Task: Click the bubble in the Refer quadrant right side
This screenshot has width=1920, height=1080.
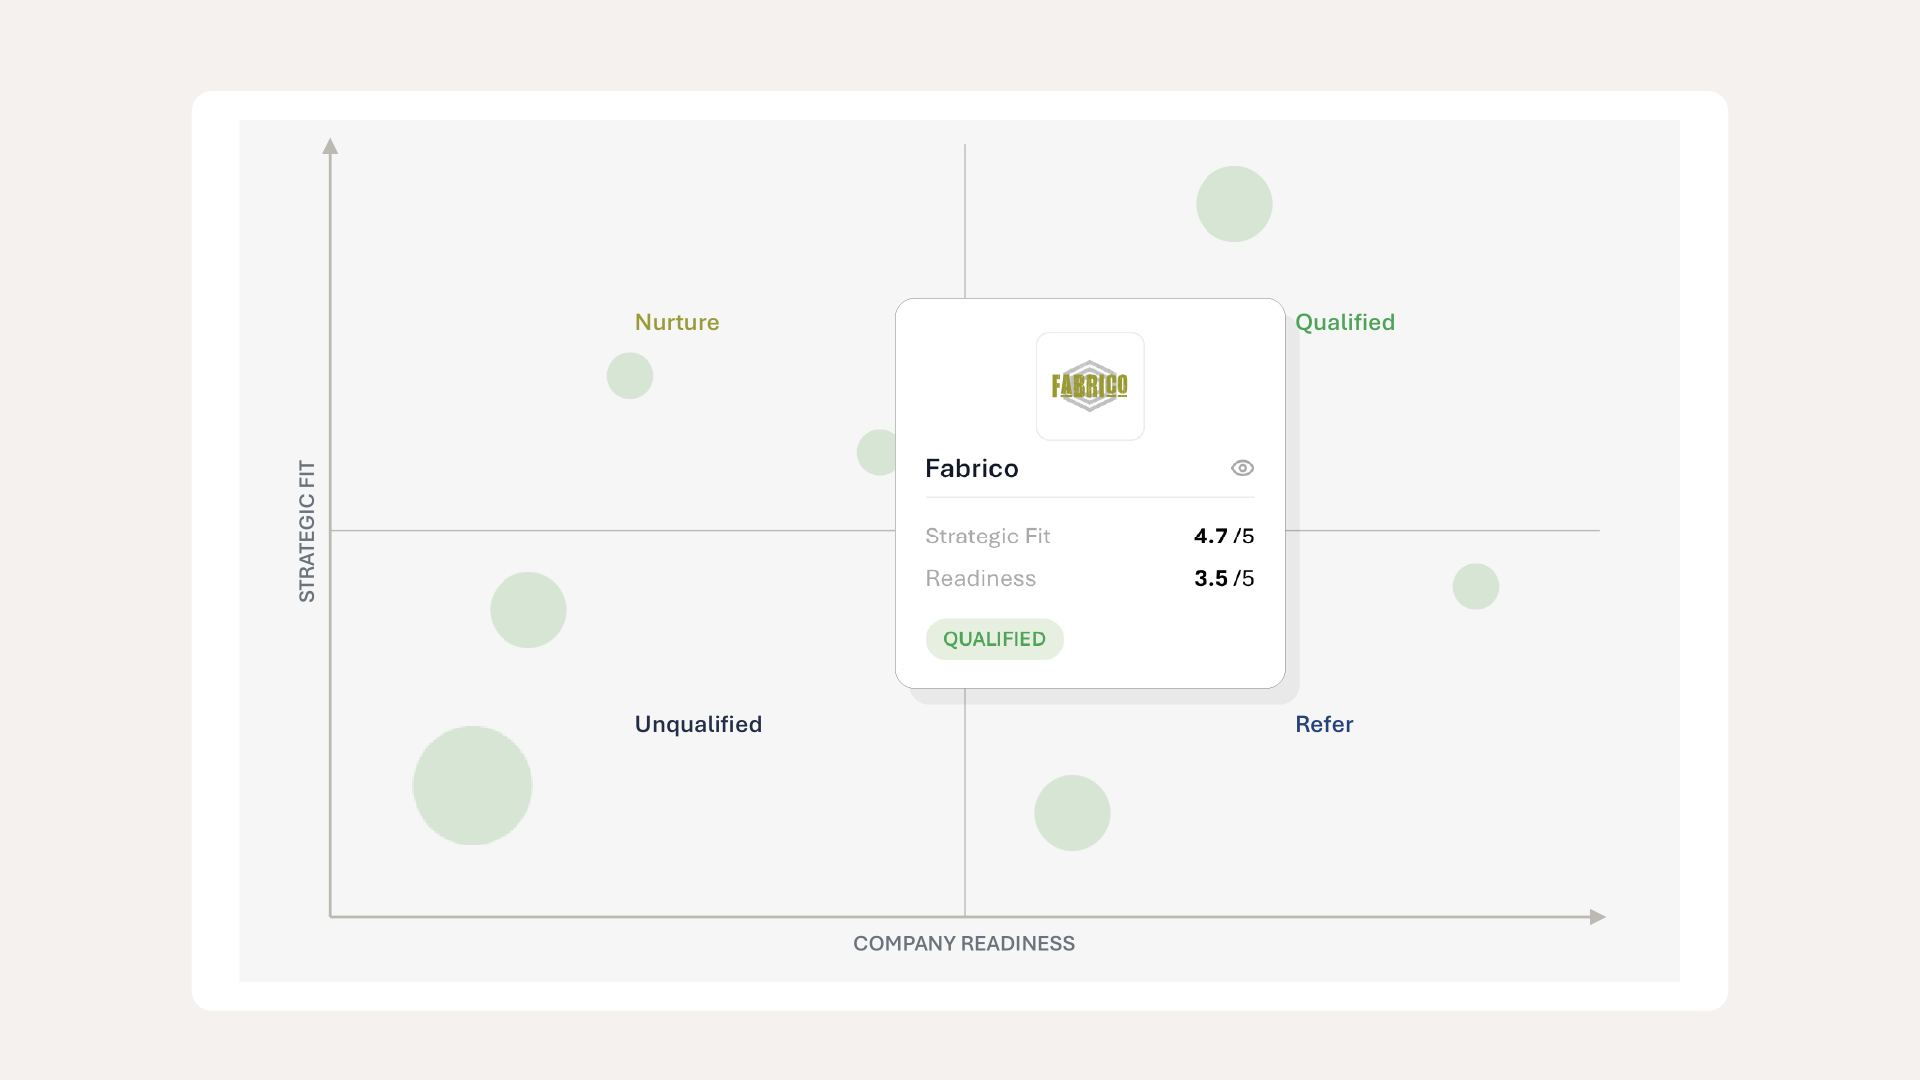Action: pos(1475,586)
